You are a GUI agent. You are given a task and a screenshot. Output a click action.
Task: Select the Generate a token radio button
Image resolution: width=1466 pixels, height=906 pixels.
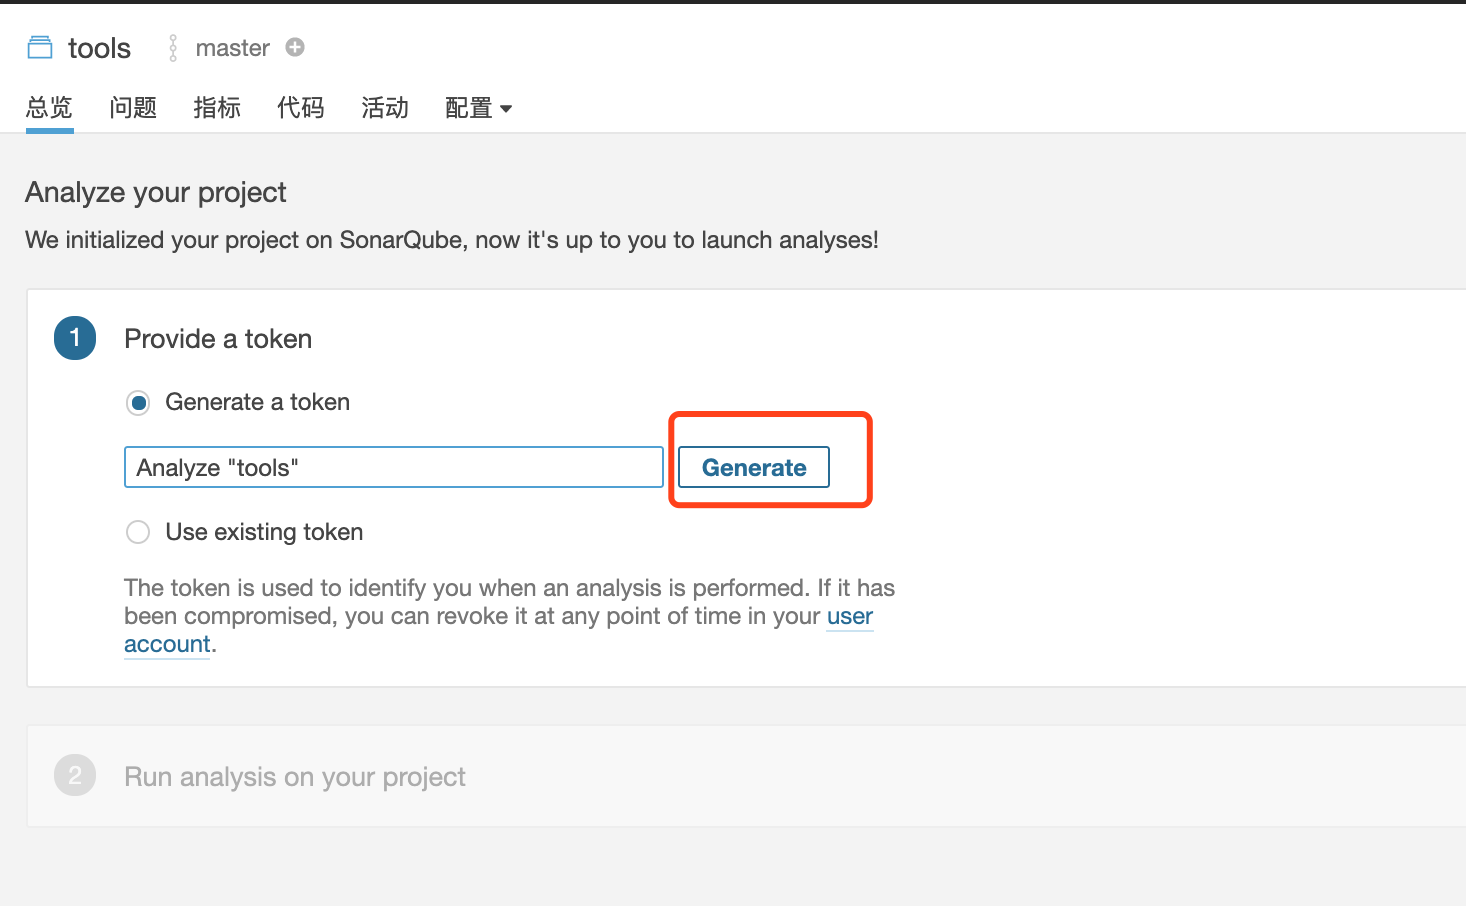(x=138, y=403)
